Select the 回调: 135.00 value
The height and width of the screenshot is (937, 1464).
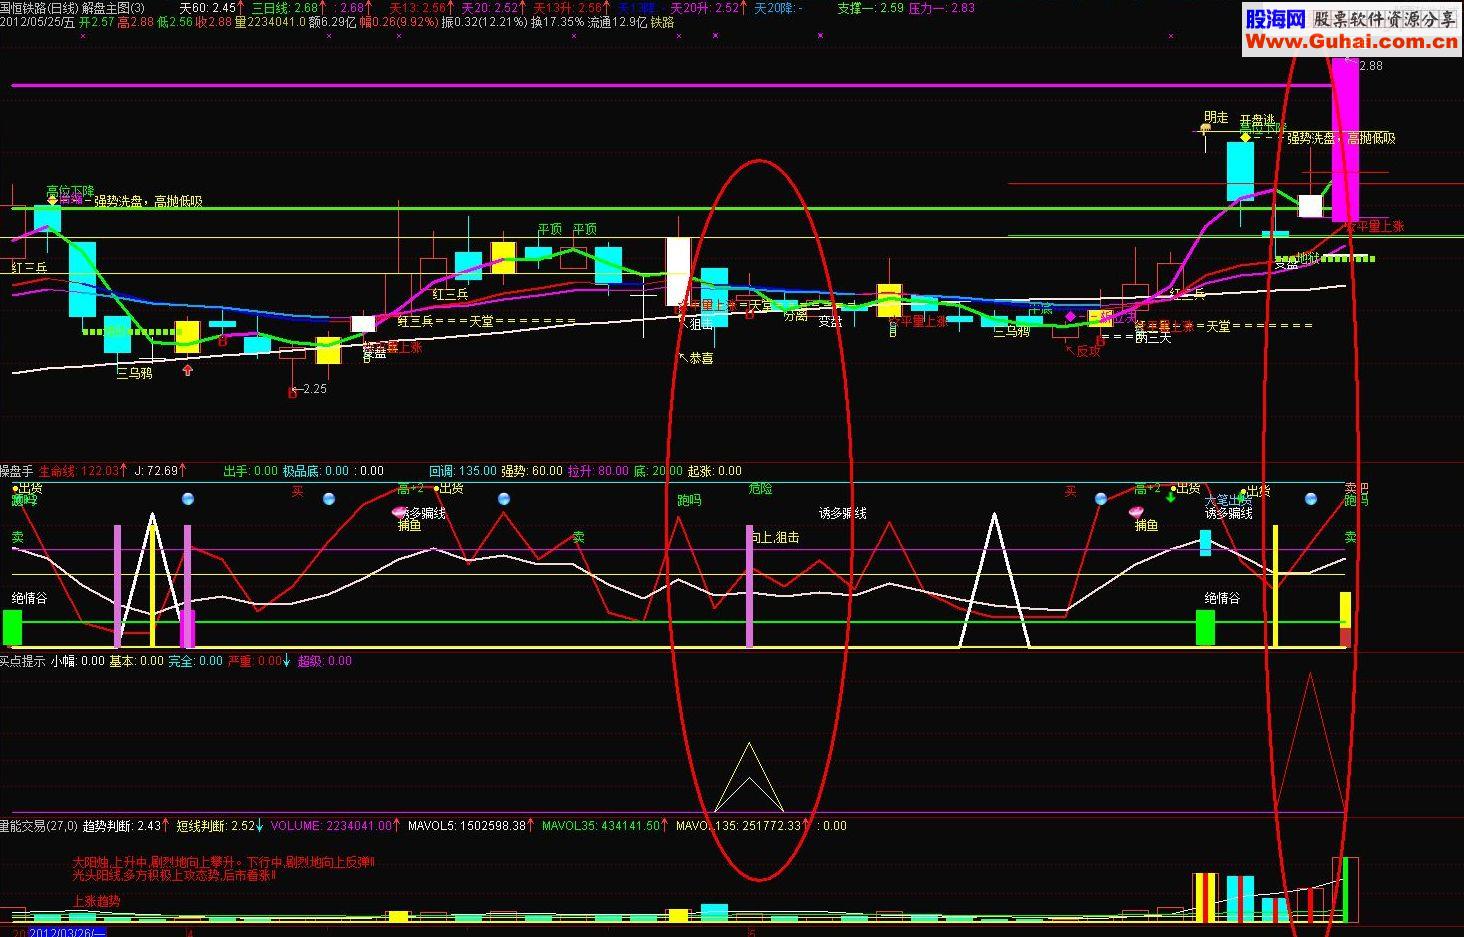click(x=463, y=471)
